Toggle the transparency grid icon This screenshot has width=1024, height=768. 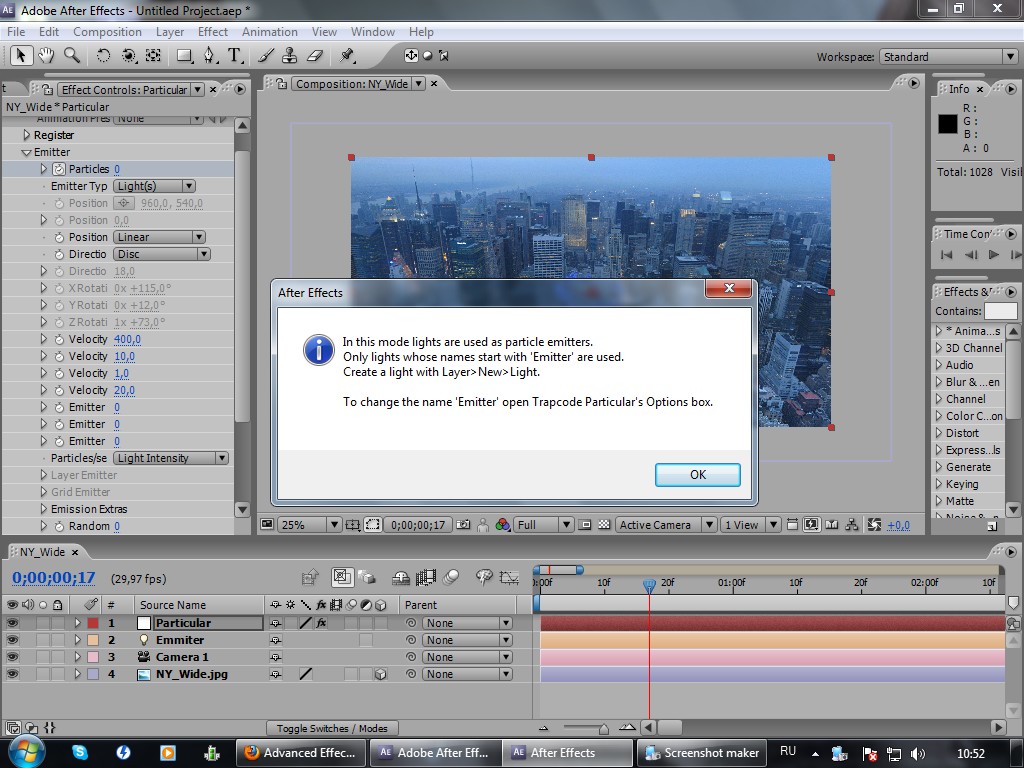click(604, 524)
